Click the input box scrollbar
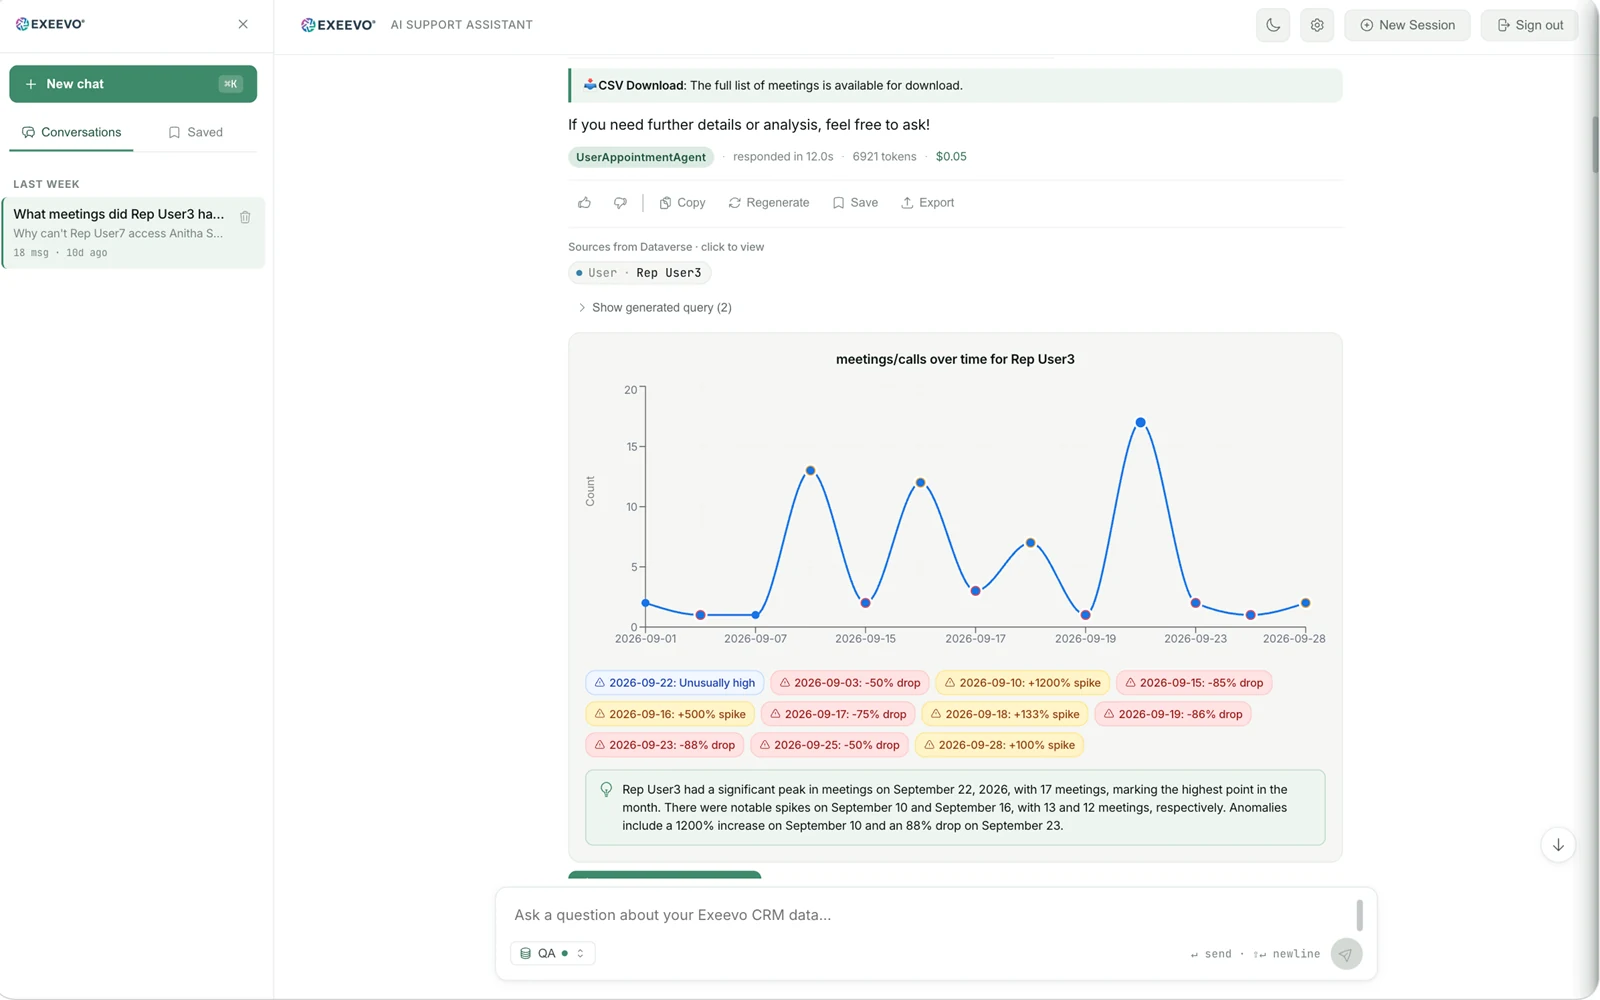This screenshot has height=1000, width=1600. (x=1359, y=915)
